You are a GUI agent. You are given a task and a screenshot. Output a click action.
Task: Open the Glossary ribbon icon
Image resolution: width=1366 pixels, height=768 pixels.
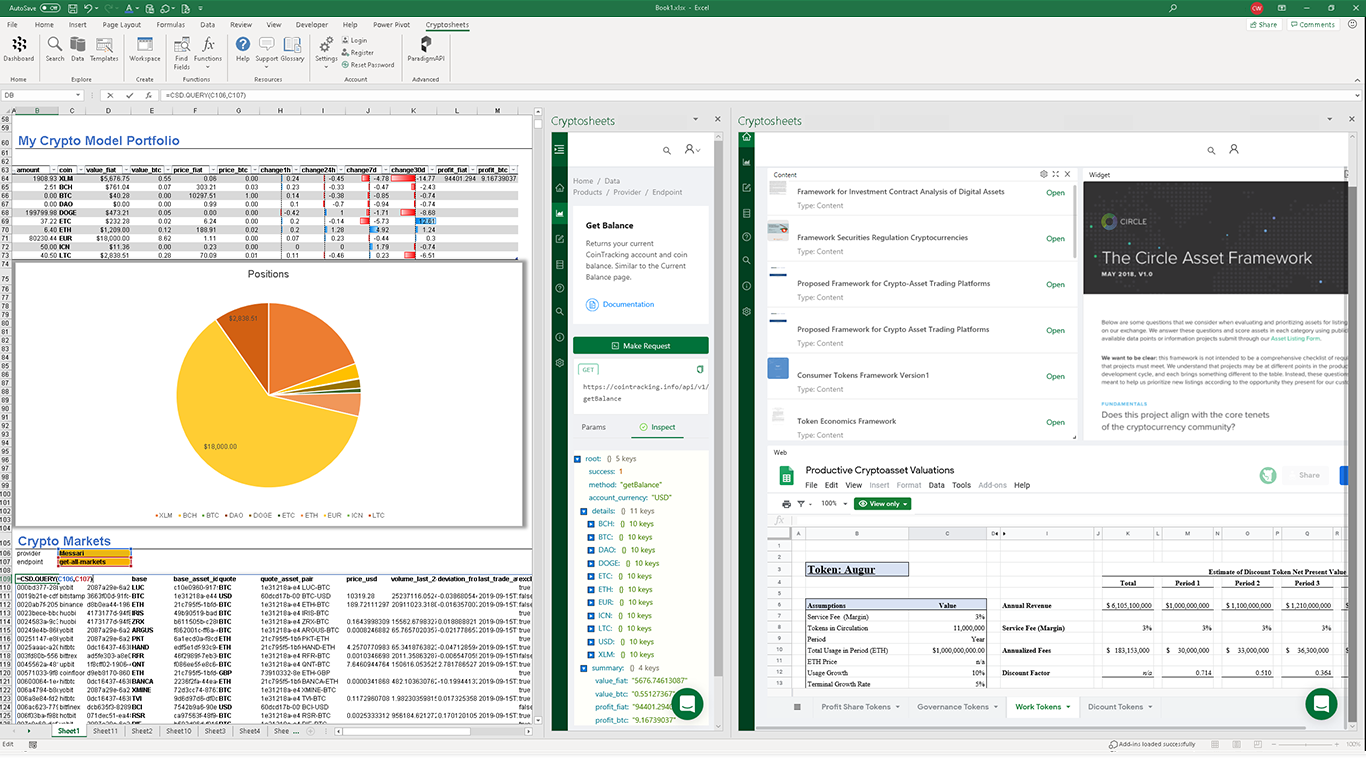tap(292, 49)
